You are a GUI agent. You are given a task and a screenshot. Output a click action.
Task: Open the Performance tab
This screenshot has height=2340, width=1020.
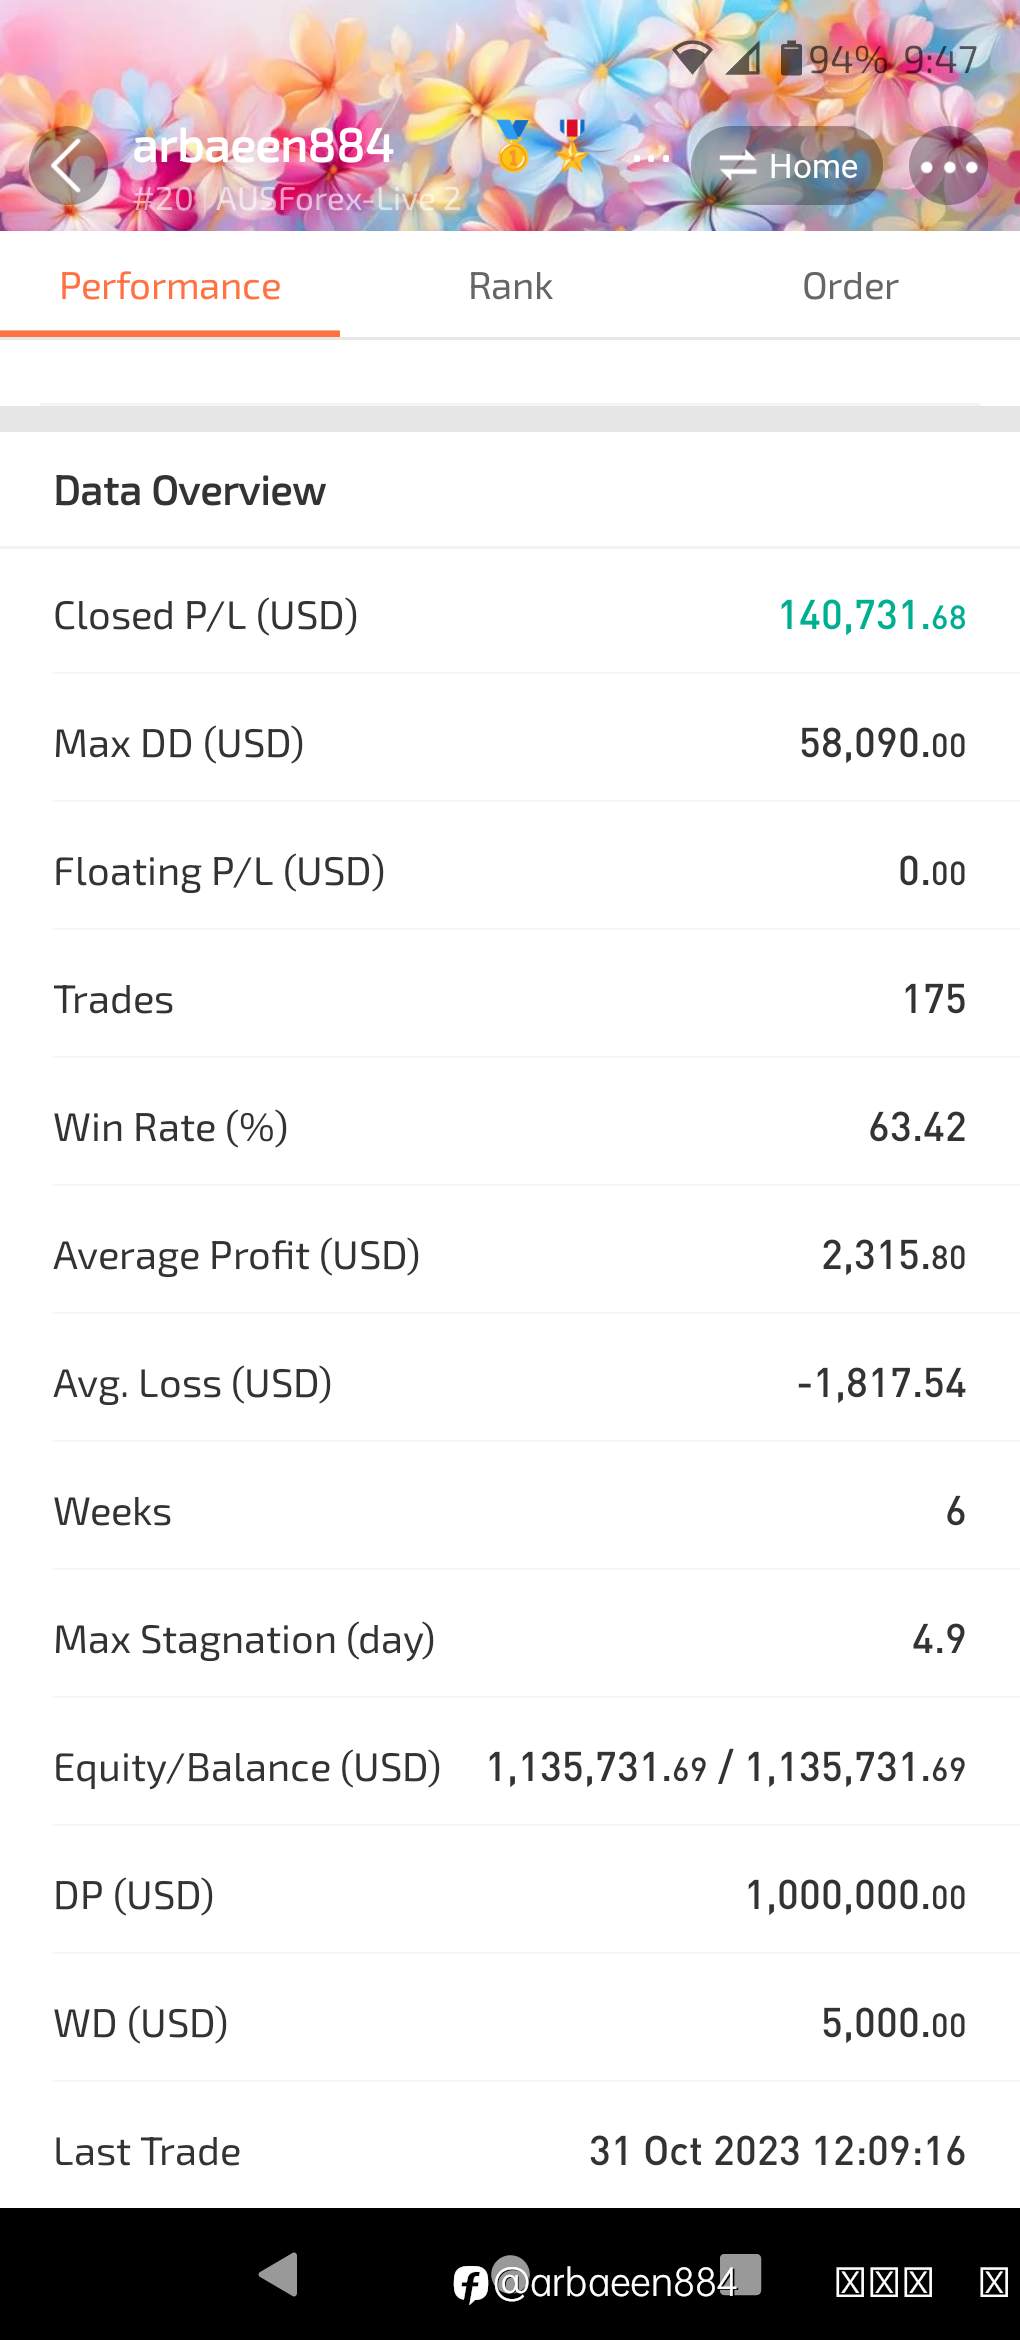point(170,287)
